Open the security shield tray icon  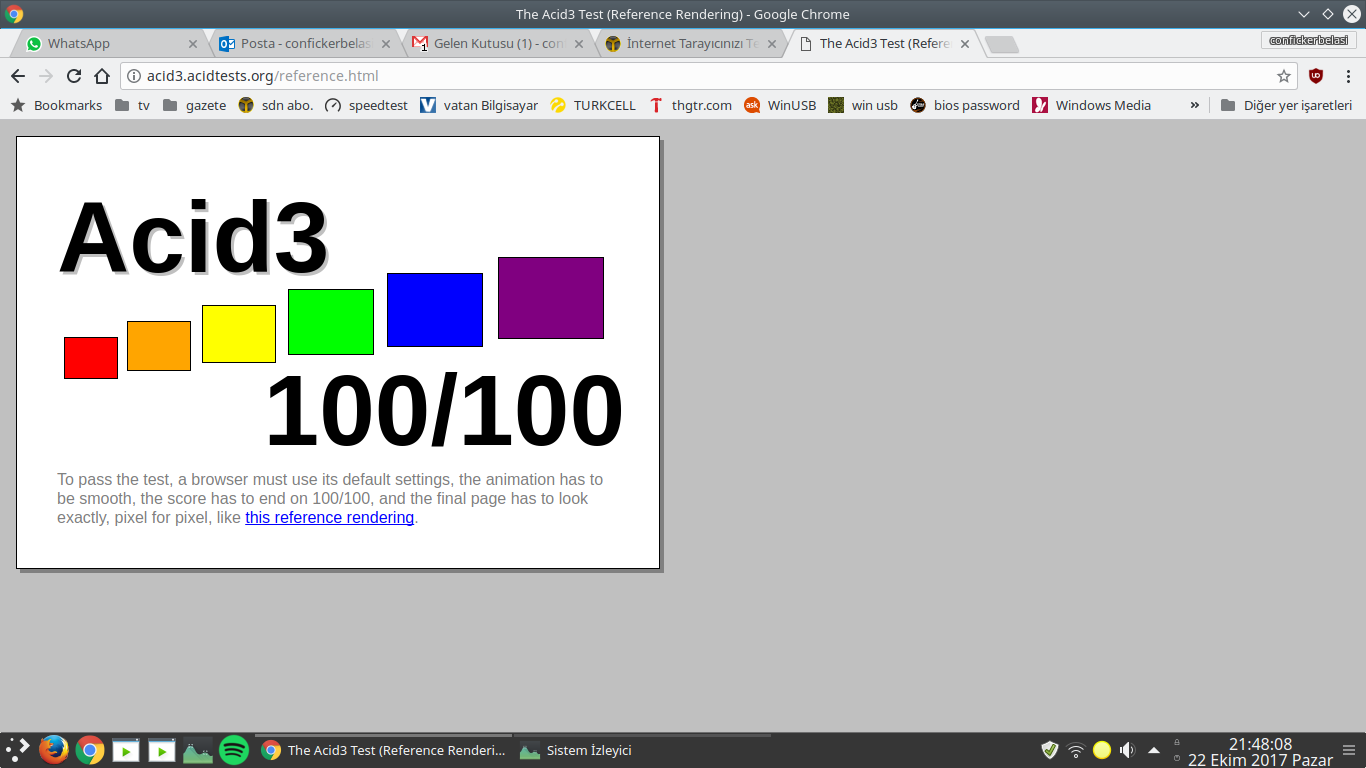[1050, 750]
